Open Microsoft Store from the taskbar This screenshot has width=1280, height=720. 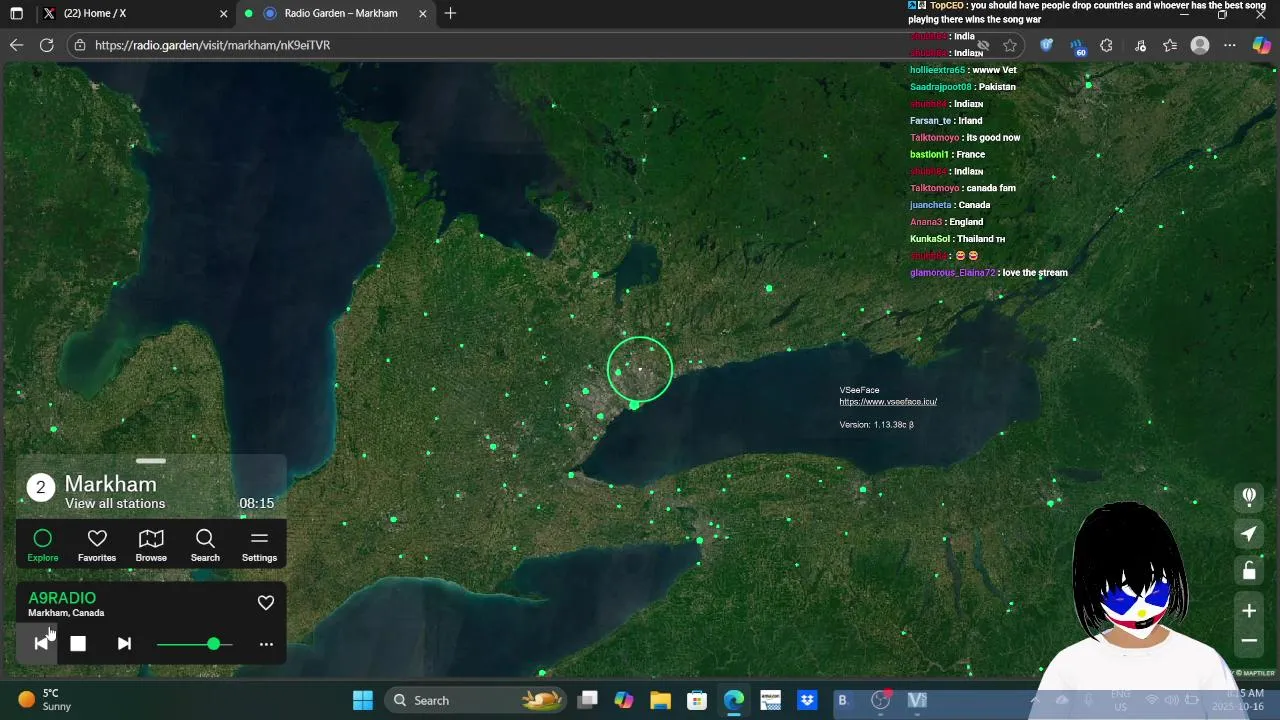697,700
